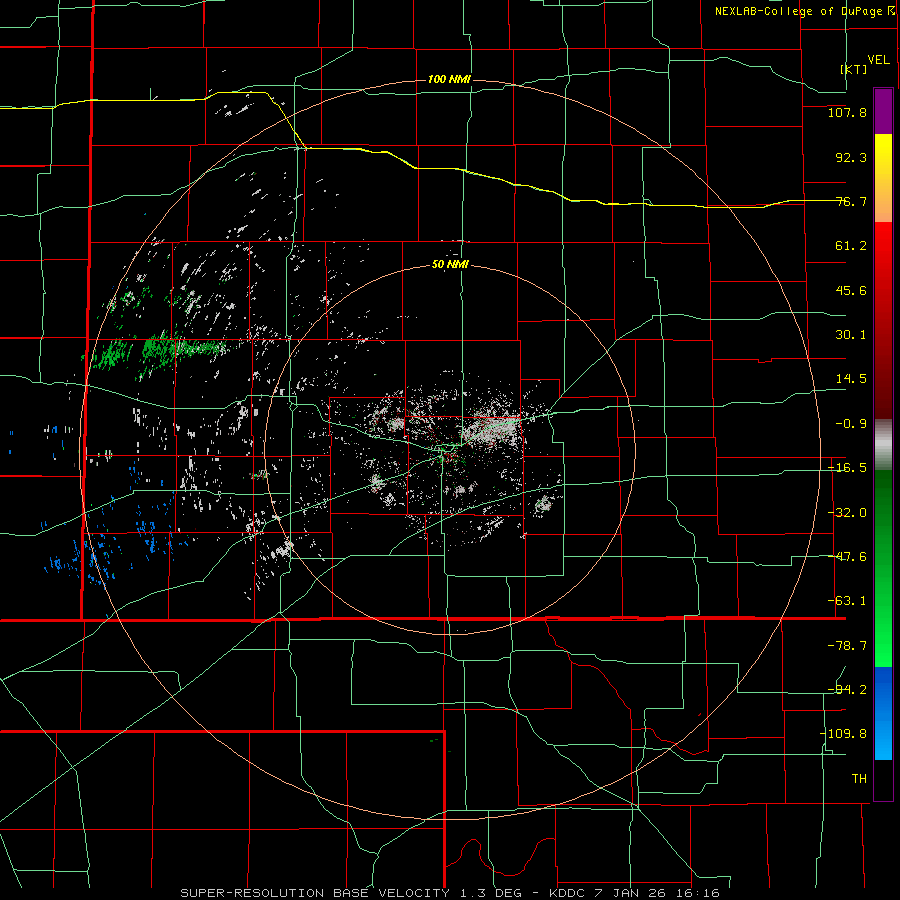
Task: Click the 107.8 scale value
Action: (847, 112)
